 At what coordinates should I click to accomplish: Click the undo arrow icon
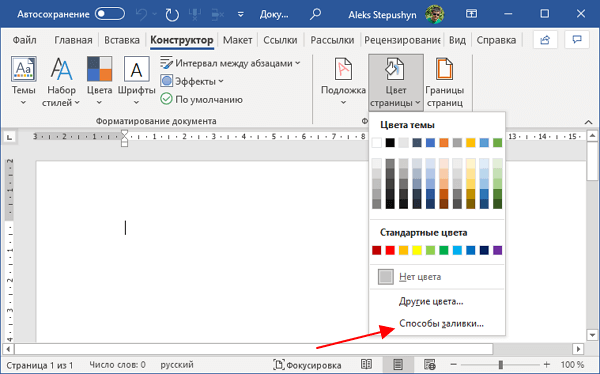[x=142, y=15]
